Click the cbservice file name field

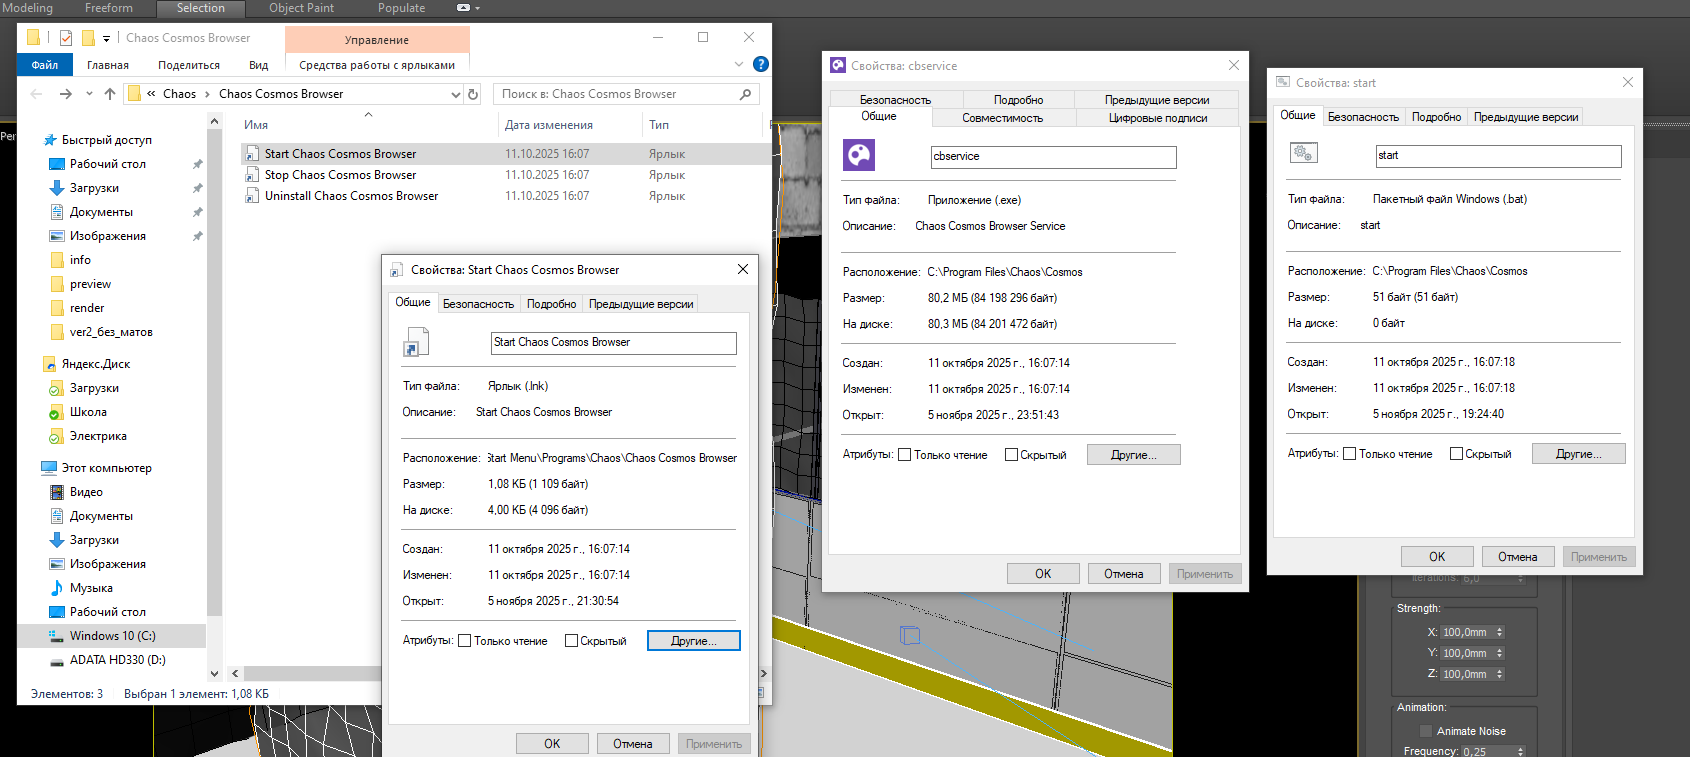1054,157
